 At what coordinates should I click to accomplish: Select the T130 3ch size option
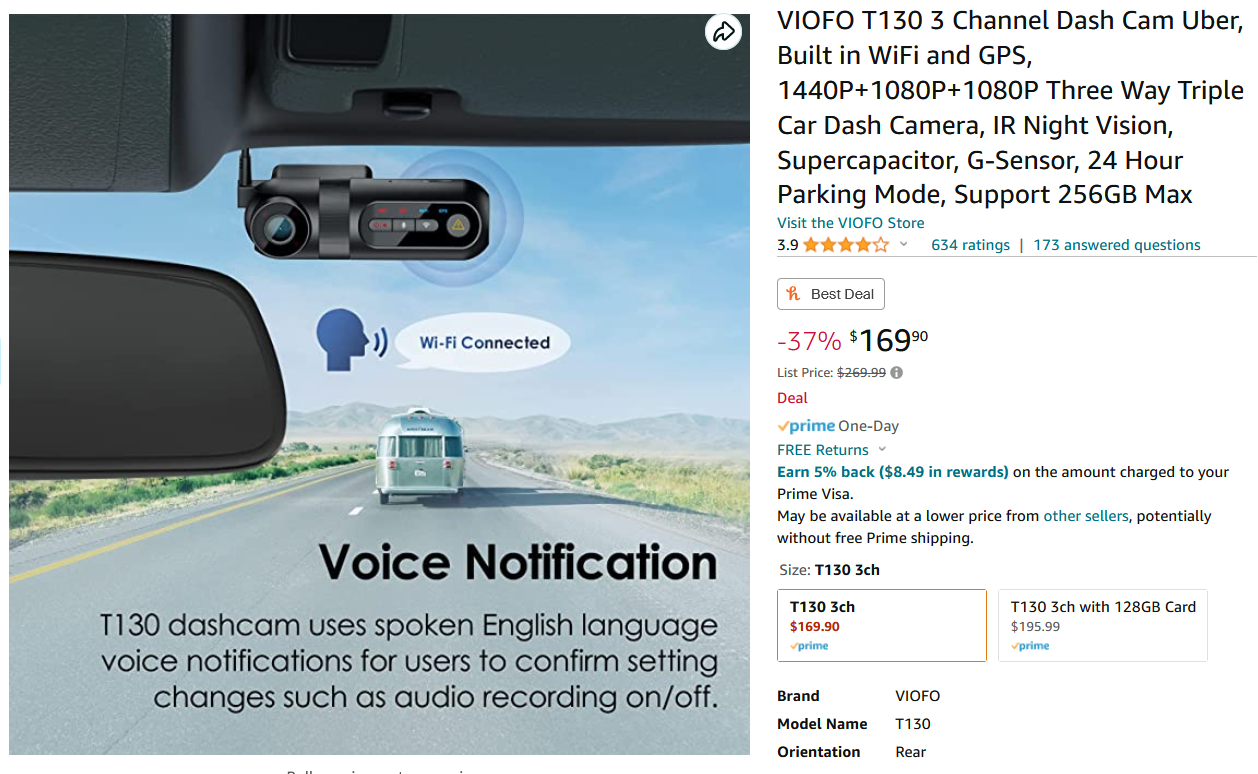[882, 625]
